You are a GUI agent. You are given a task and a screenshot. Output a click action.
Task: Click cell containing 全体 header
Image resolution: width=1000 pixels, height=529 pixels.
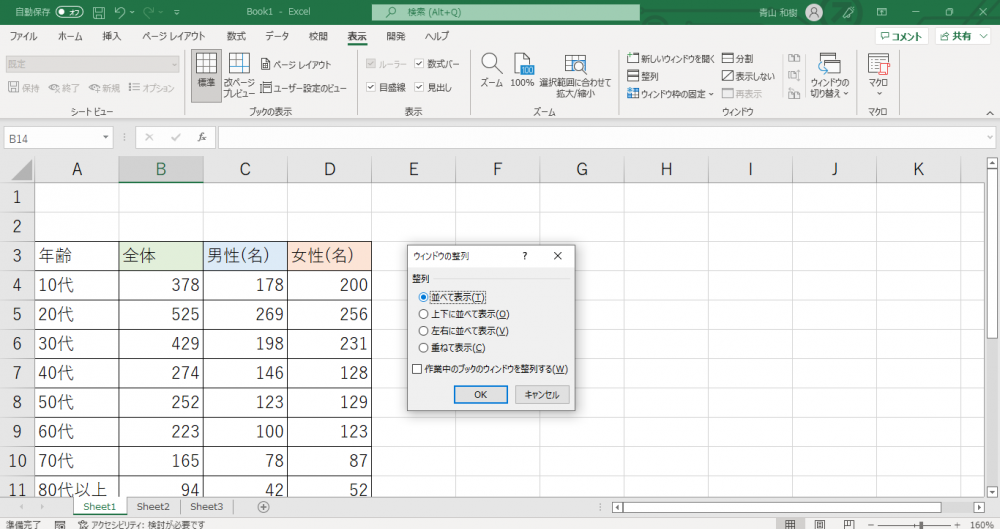point(161,256)
